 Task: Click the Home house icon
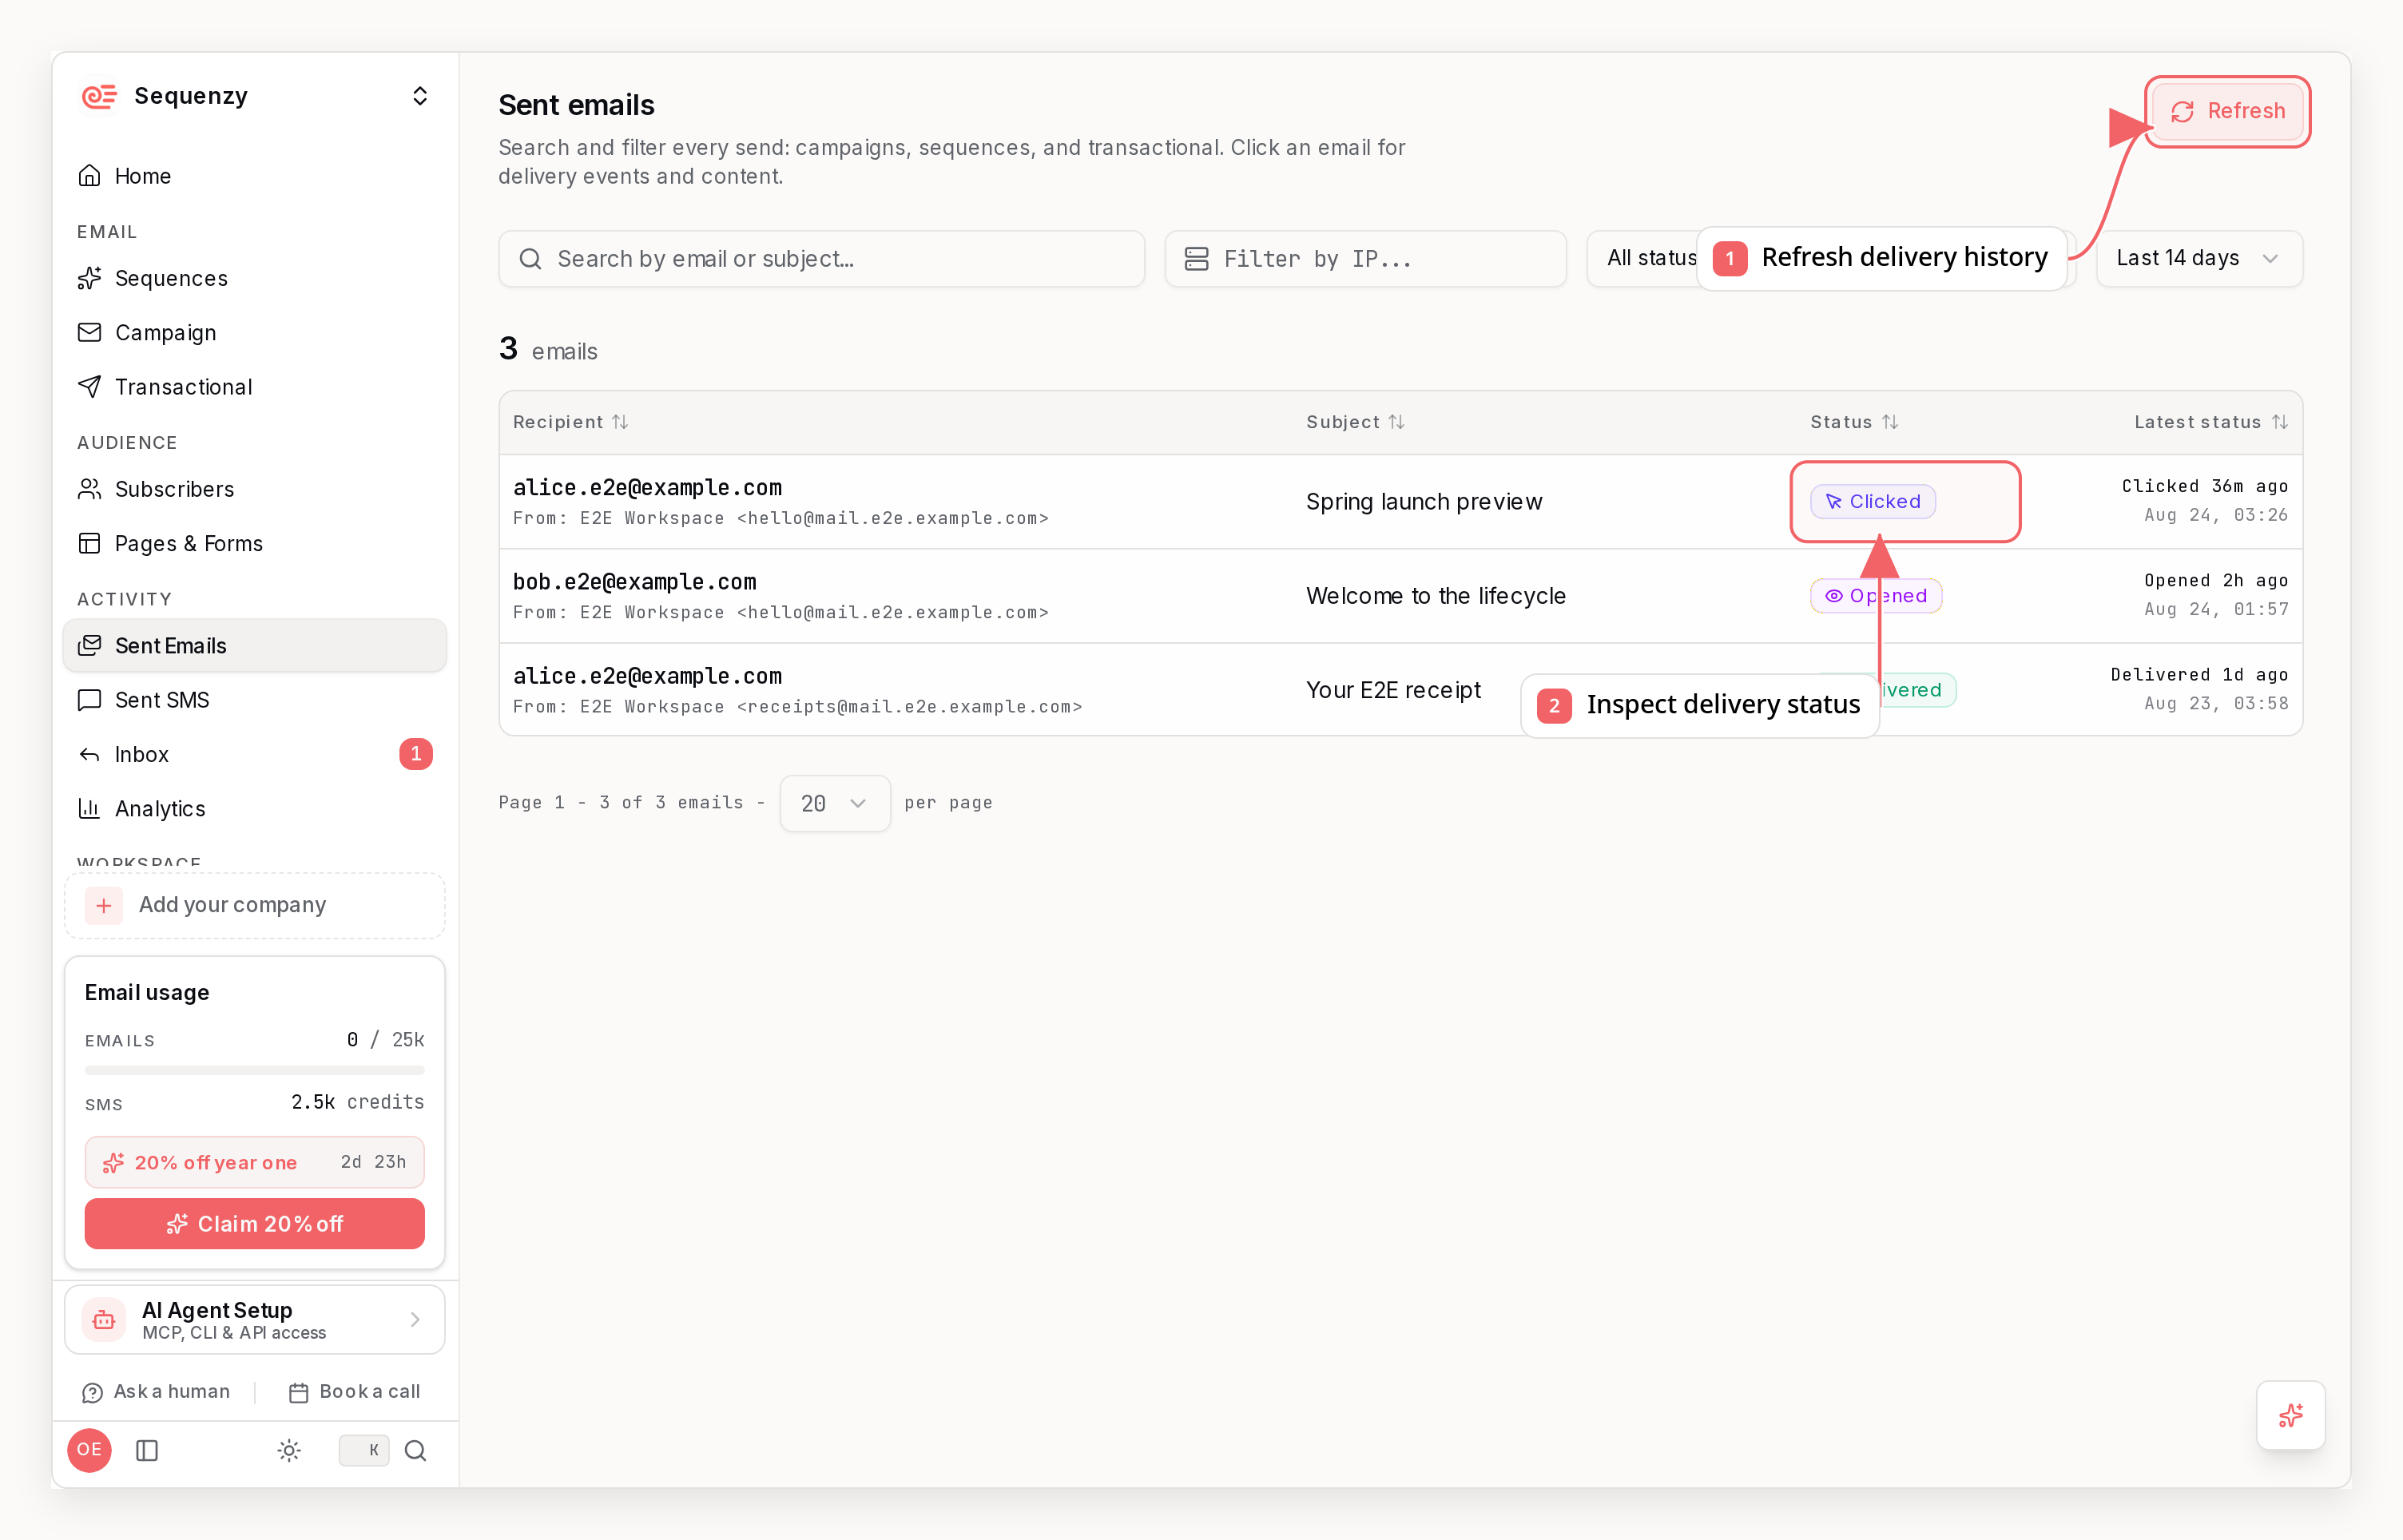89,176
